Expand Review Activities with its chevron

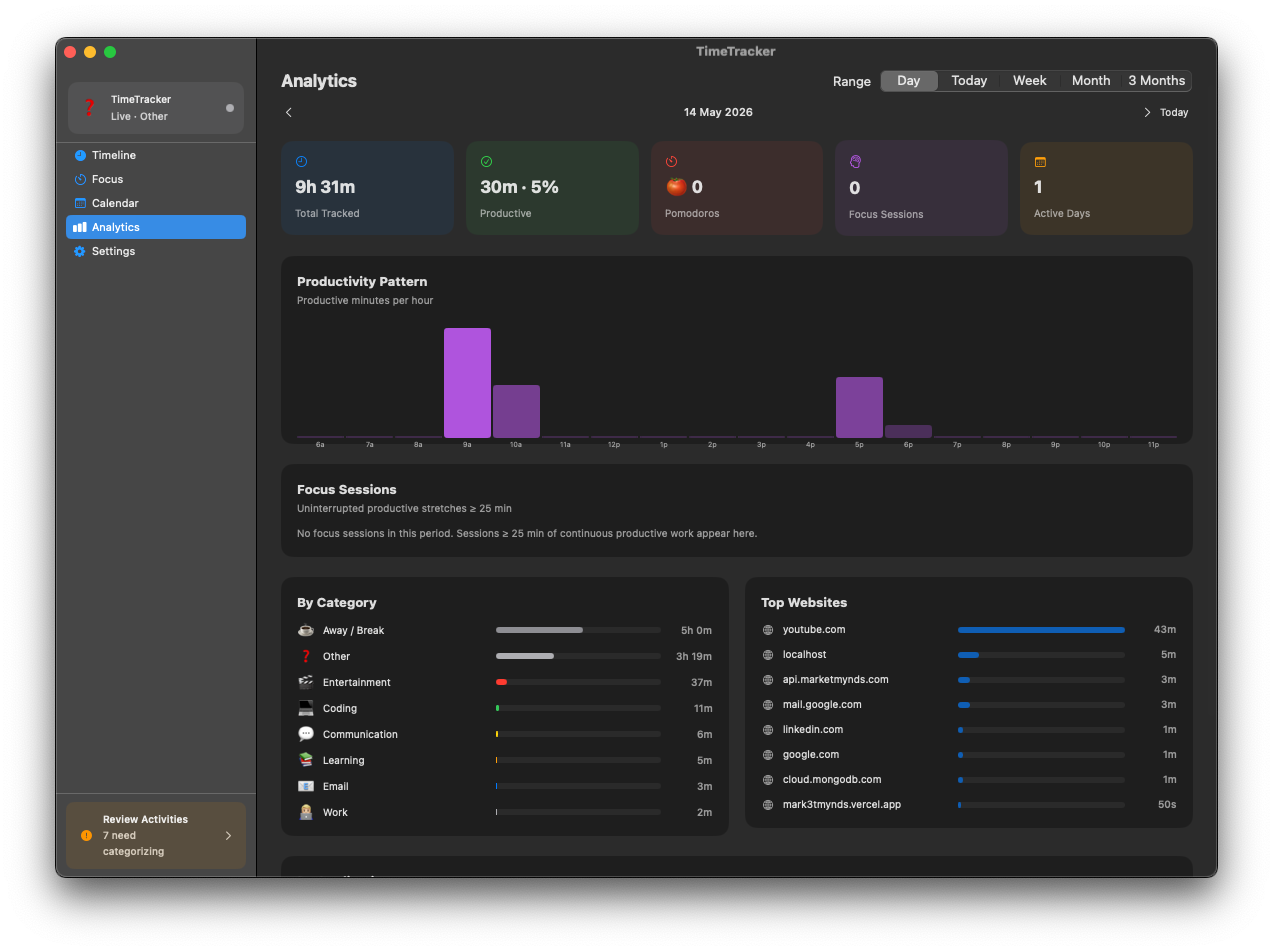(228, 835)
